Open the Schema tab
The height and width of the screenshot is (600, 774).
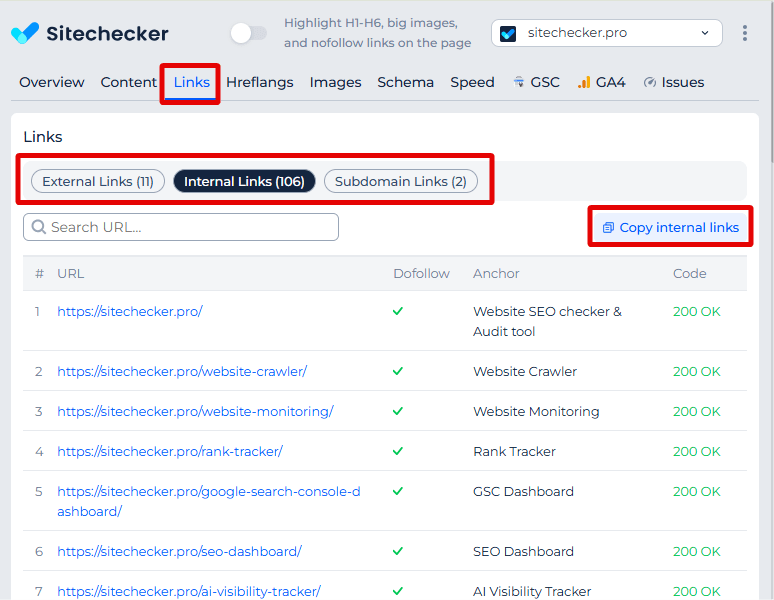[x=405, y=82]
